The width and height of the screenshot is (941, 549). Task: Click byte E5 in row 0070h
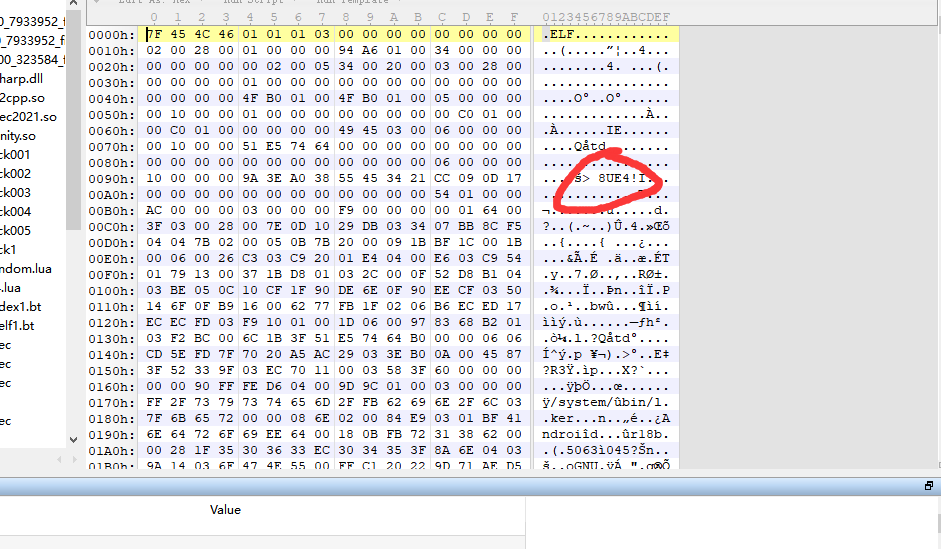[x=274, y=146]
